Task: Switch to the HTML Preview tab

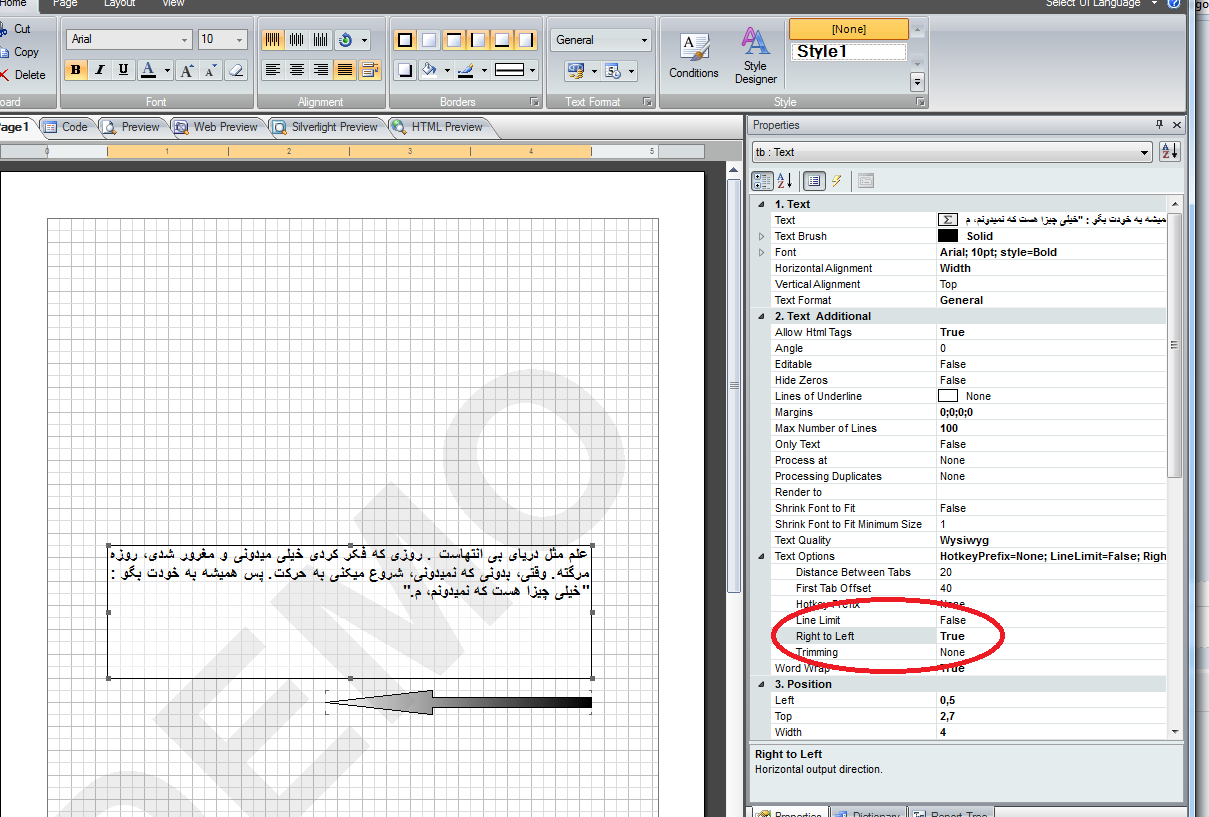Action: tap(438, 127)
